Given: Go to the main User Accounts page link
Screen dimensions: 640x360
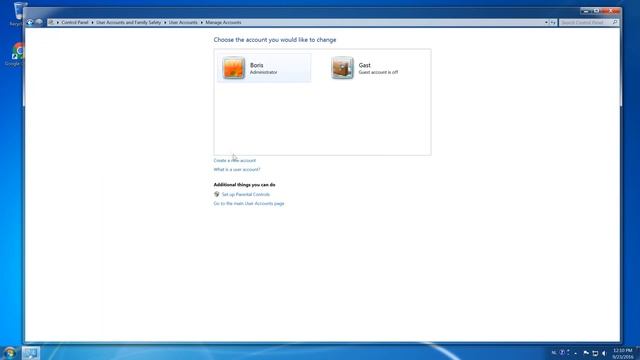Looking at the screenshot, I should click(249, 203).
